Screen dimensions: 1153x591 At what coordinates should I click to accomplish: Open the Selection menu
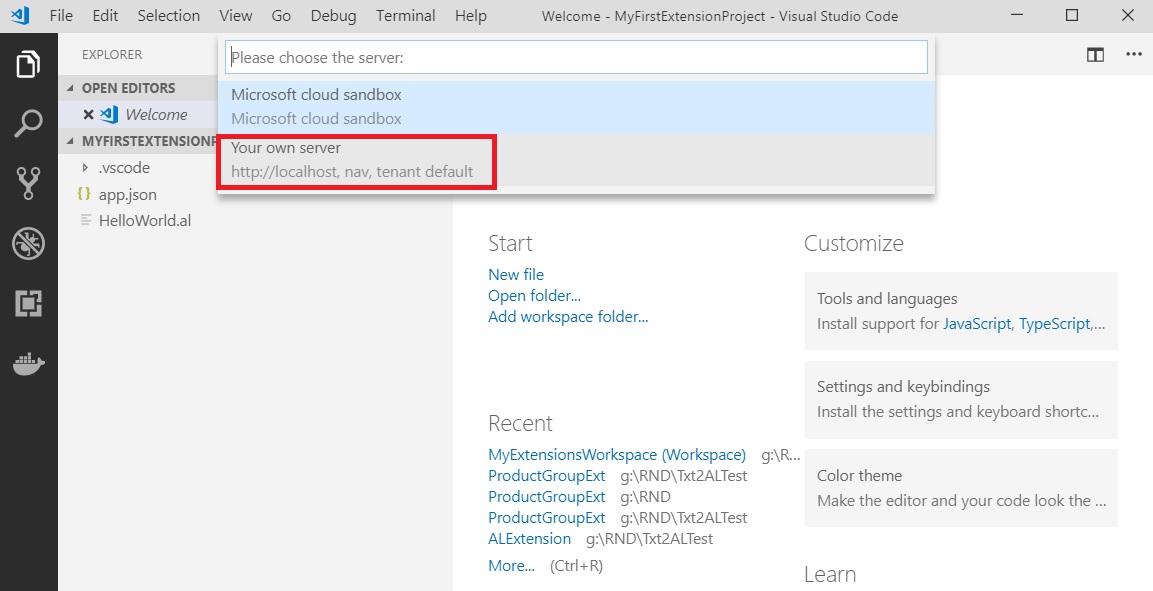(x=168, y=16)
